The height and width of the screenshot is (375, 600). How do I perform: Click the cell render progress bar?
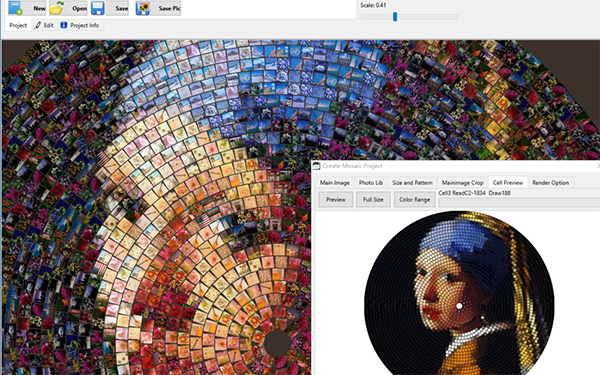point(519,202)
